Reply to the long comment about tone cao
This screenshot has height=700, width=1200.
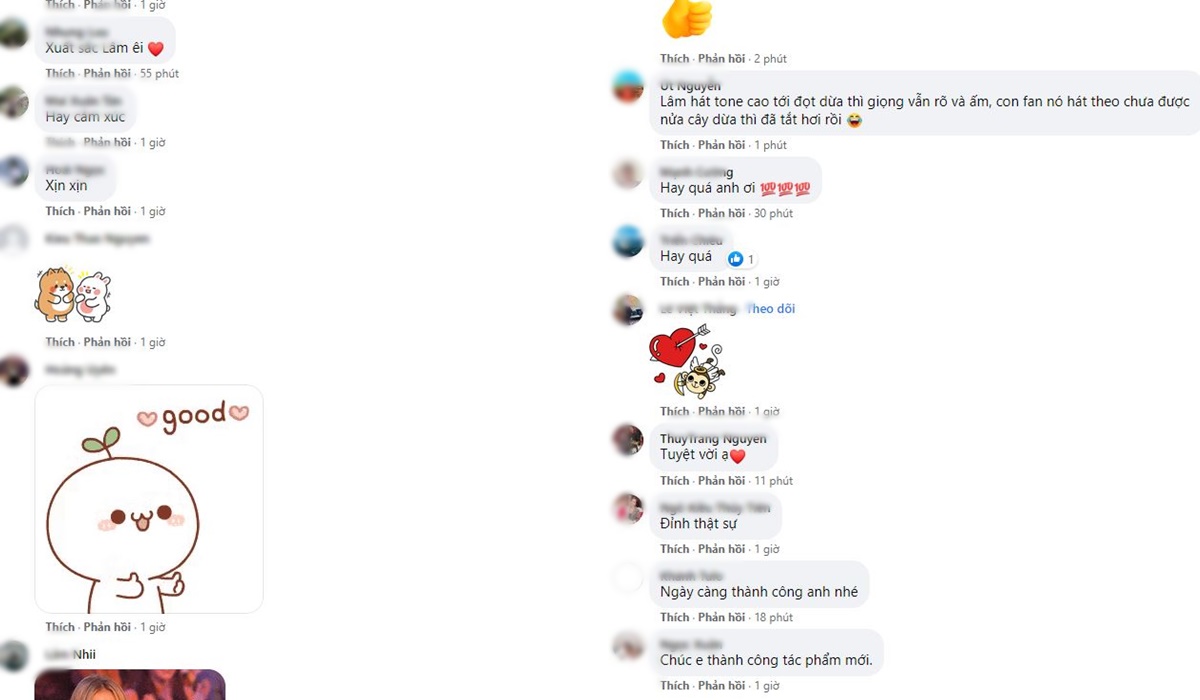click(x=722, y=146)
